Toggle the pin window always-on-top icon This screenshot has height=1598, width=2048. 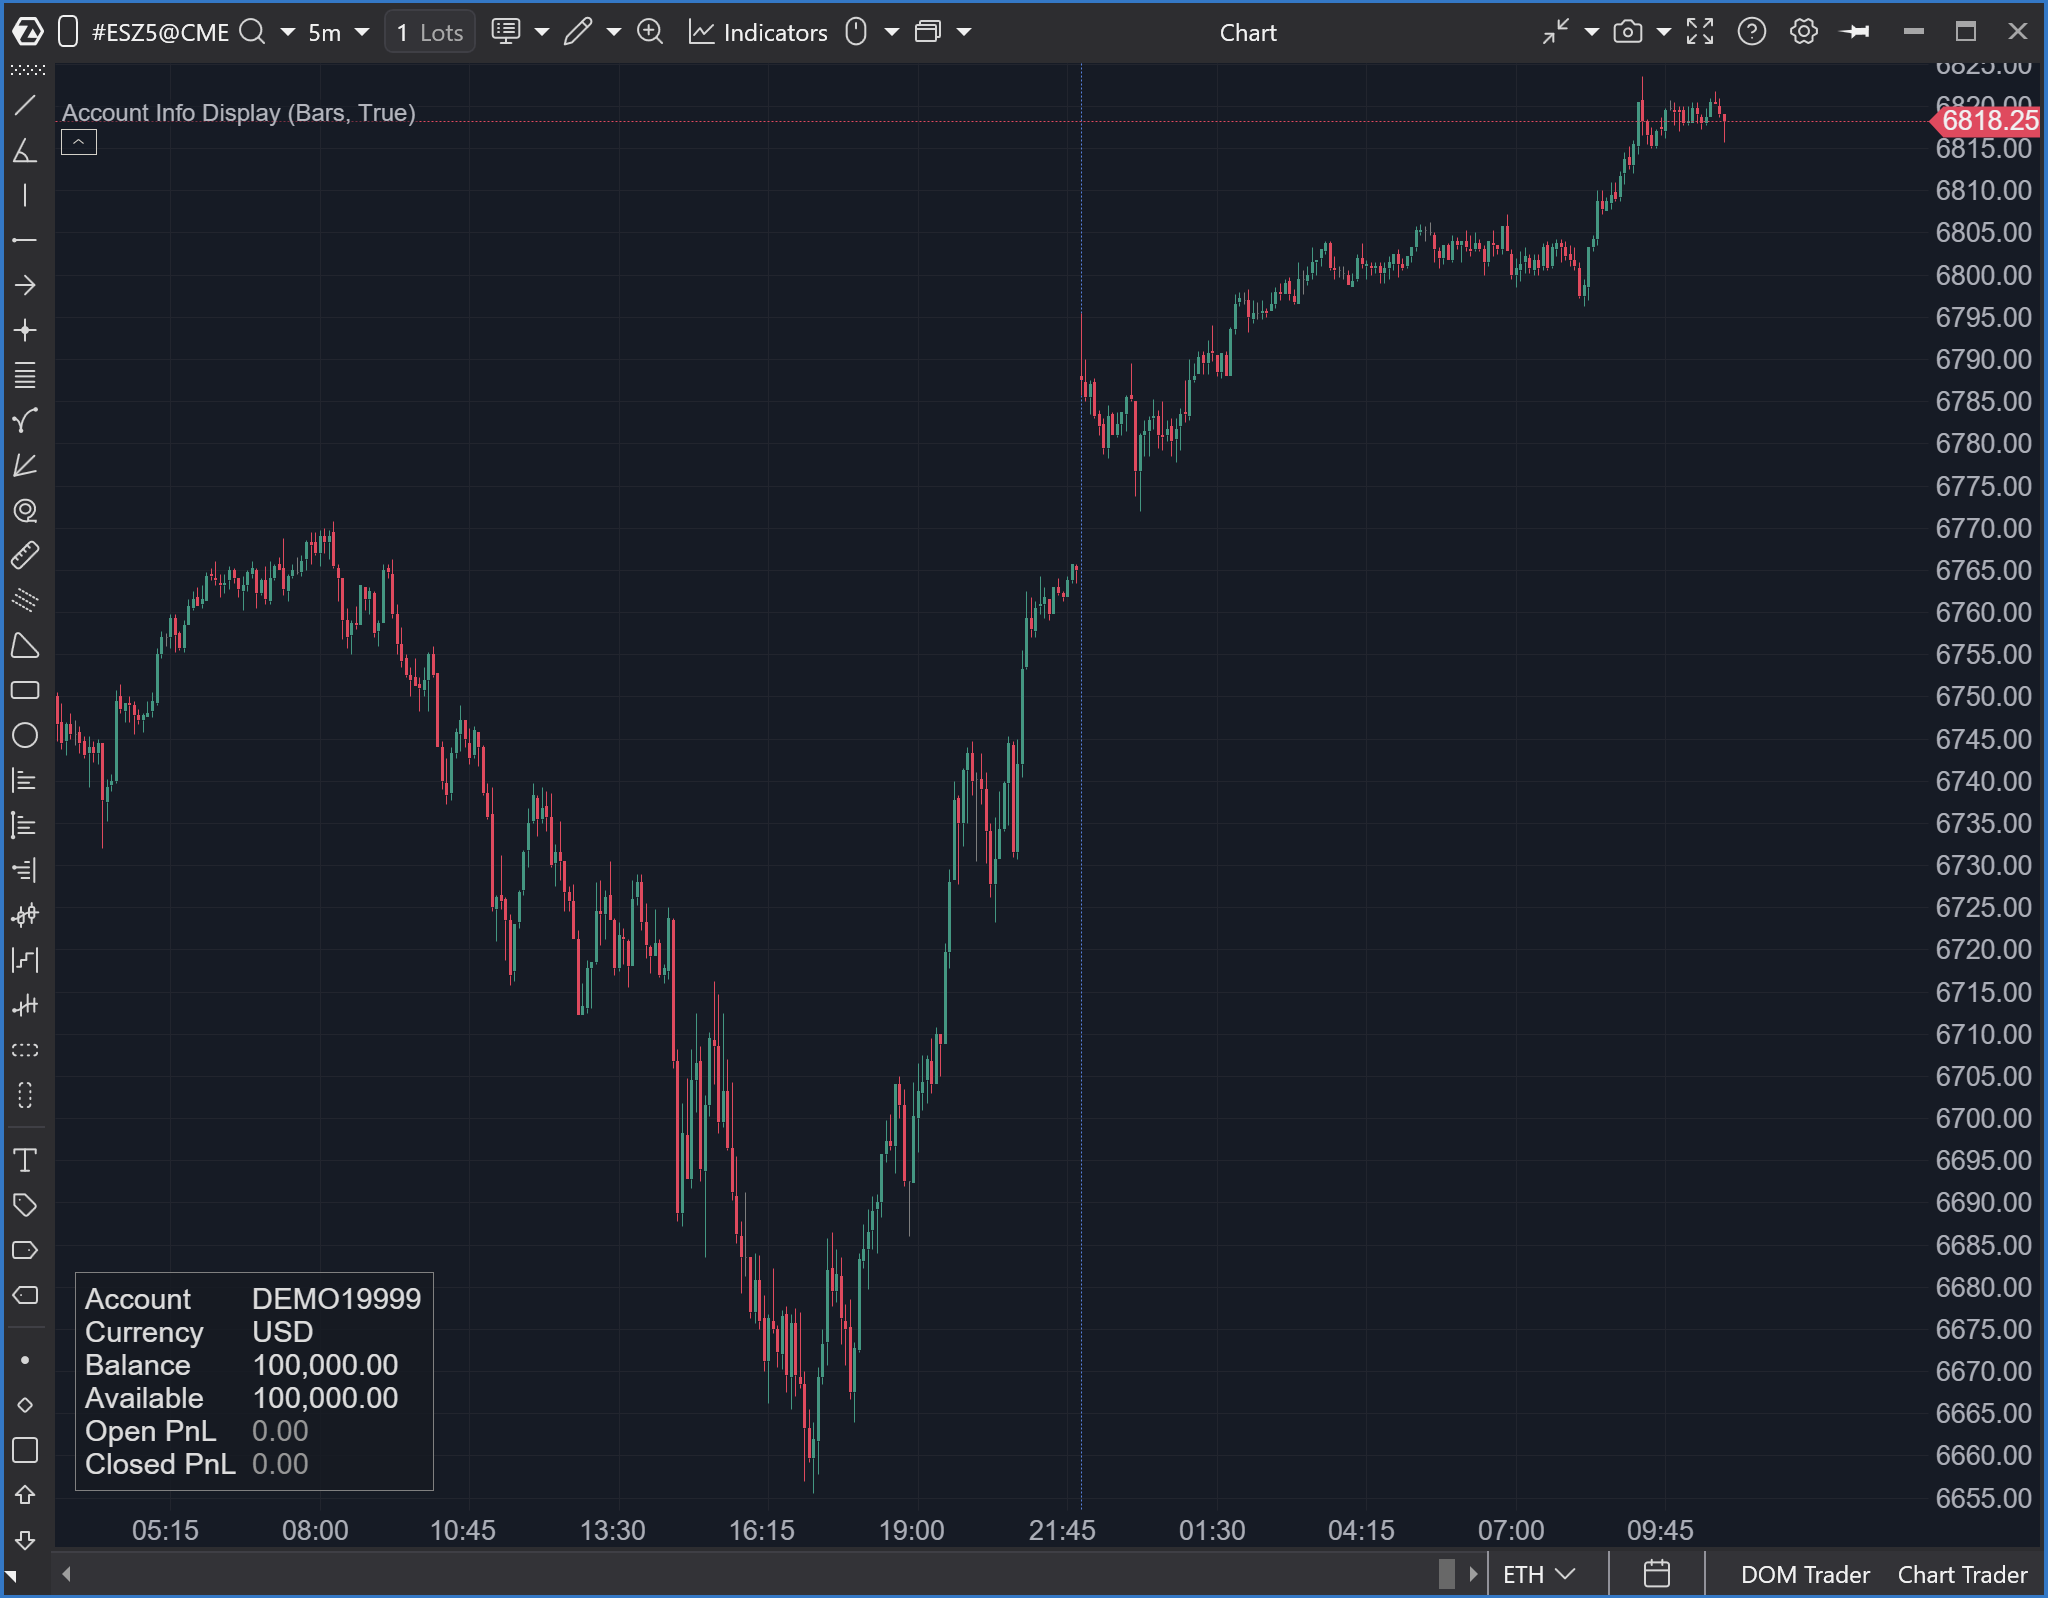pos(1855,32)
